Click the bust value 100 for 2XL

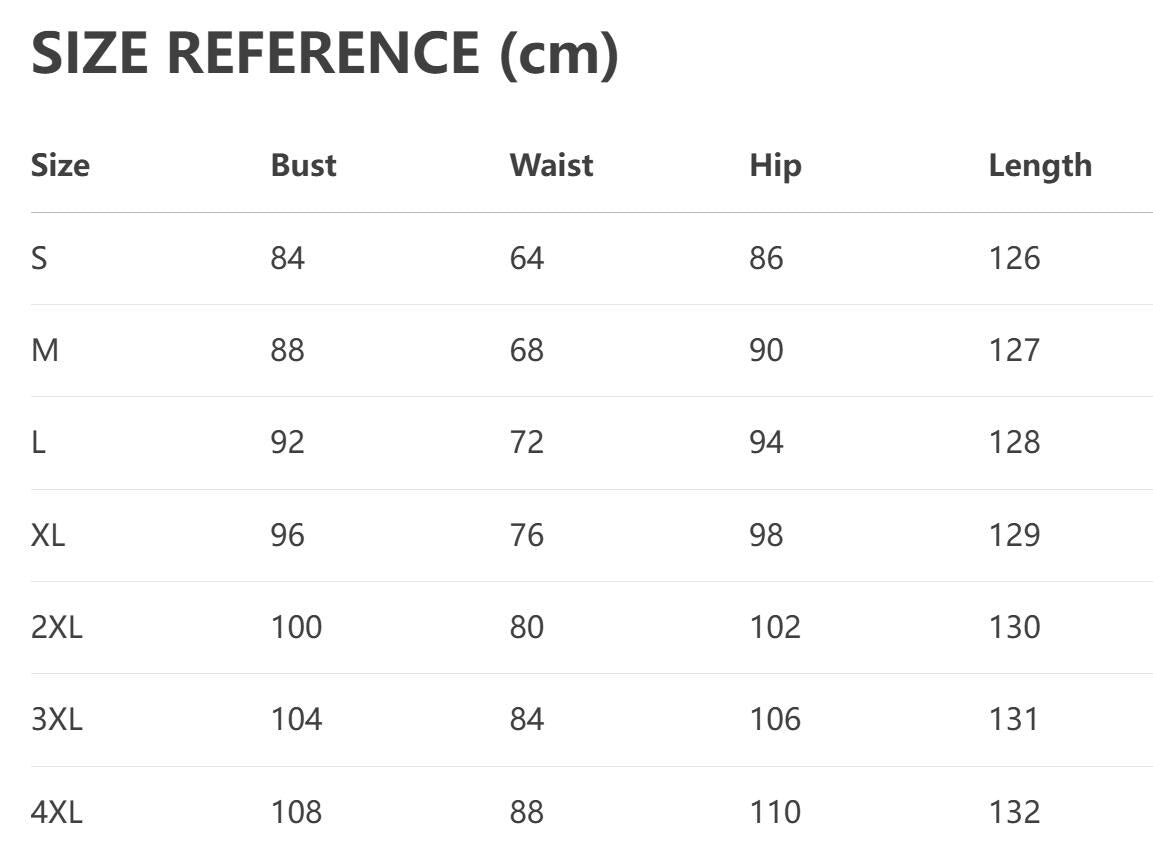(296, 627)
